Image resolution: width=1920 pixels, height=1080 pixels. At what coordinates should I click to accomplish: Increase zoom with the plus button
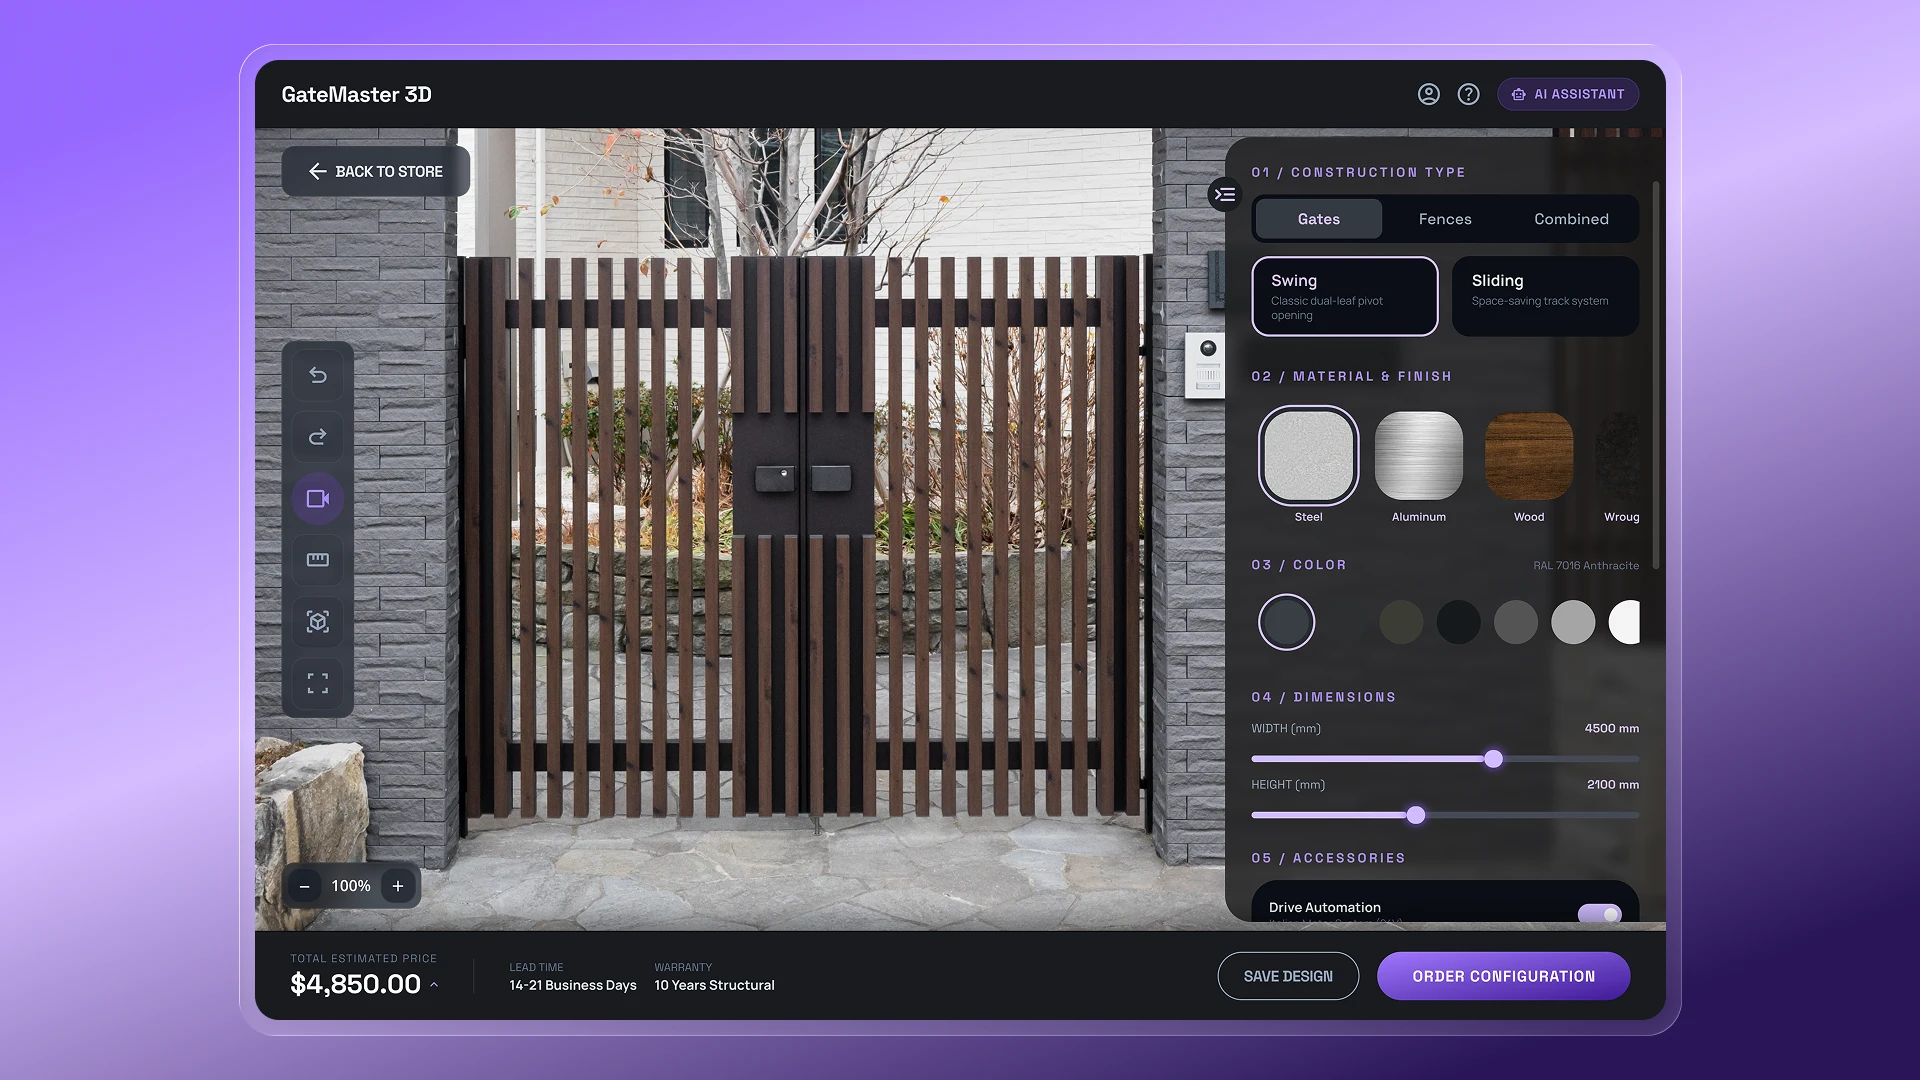398,886
